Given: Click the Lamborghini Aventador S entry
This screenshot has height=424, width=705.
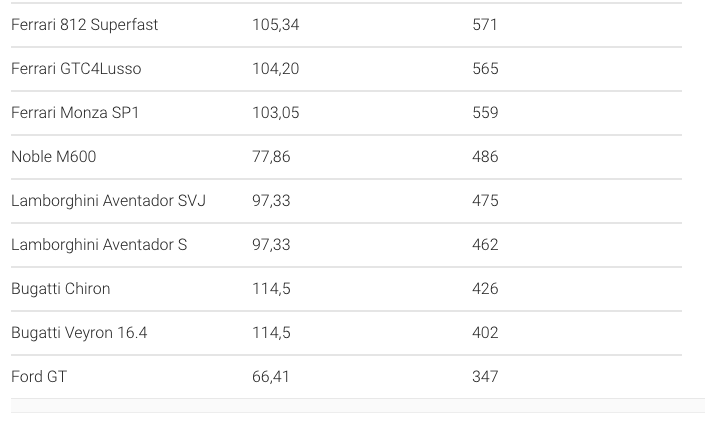Looking at the screenshot, I should 99,245.
